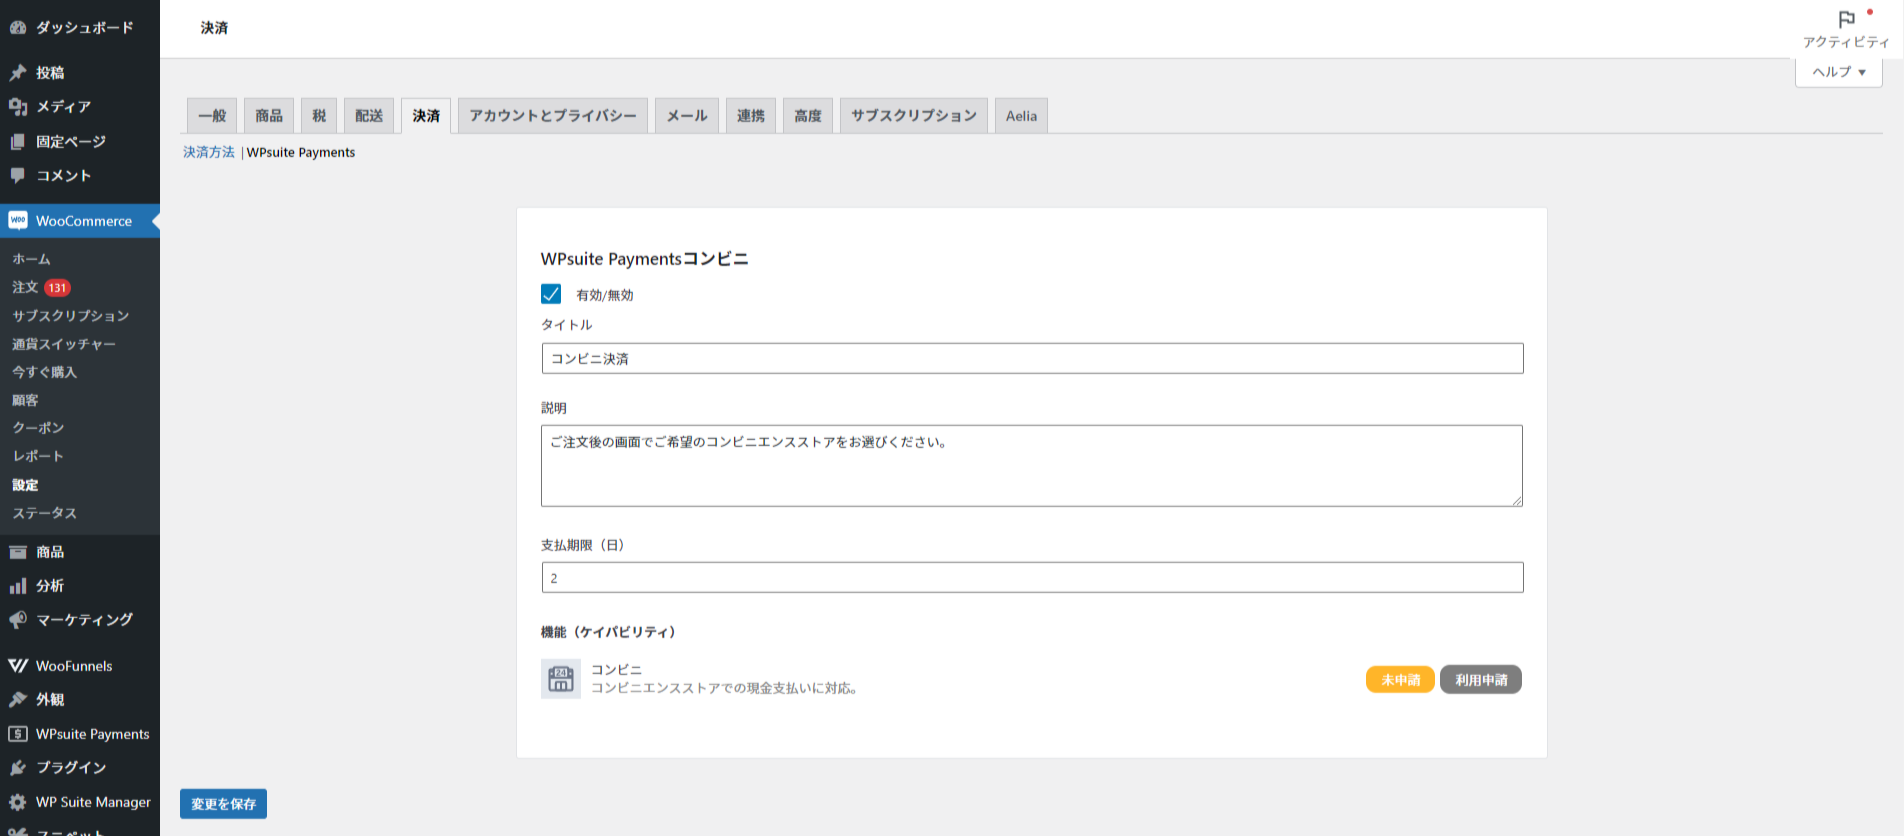The height and width of the screenshot is (836, 1904).
Task: Click the paintbrush icon beside 外観
Action: [x=18, y=699]
